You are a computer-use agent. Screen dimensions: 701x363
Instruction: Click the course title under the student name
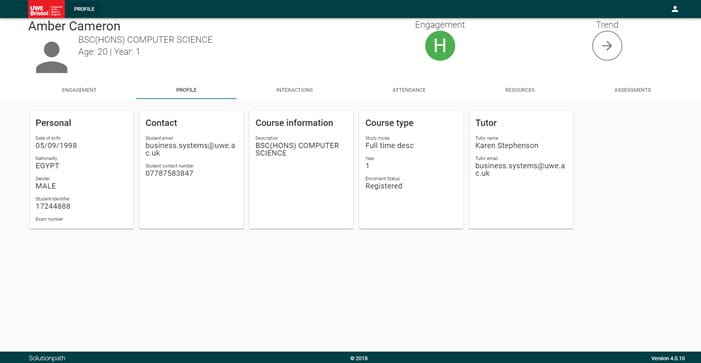click(145, 40)
